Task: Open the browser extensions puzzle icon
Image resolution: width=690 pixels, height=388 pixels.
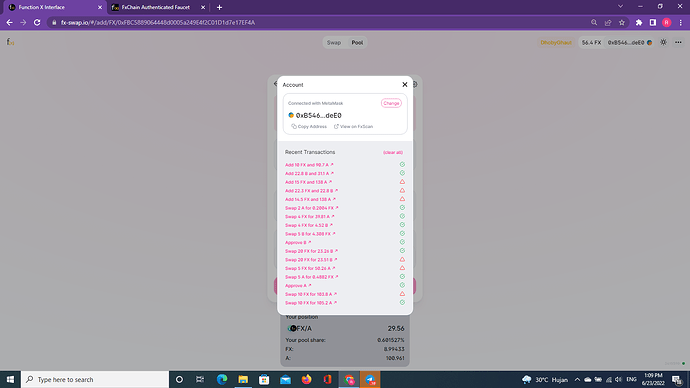Action: 639,22
